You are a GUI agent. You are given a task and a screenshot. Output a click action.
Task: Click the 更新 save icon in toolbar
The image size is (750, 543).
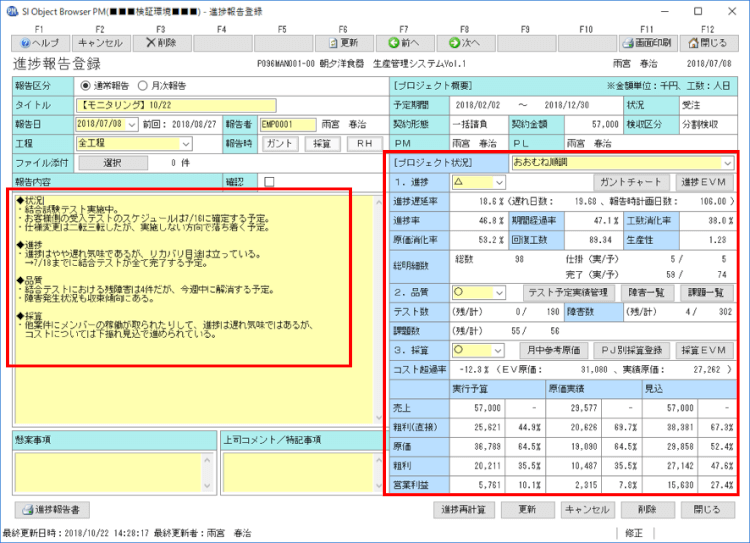point(343,43)
